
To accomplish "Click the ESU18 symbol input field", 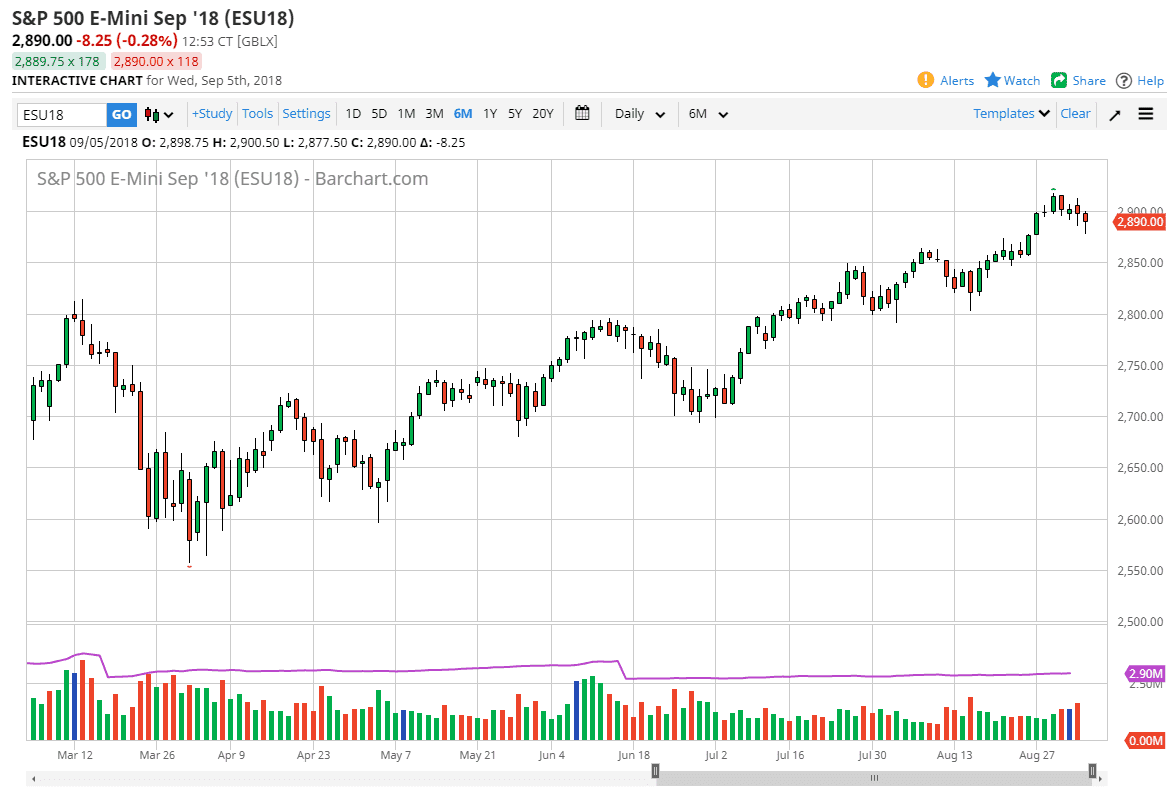I will tap(62, 114).
